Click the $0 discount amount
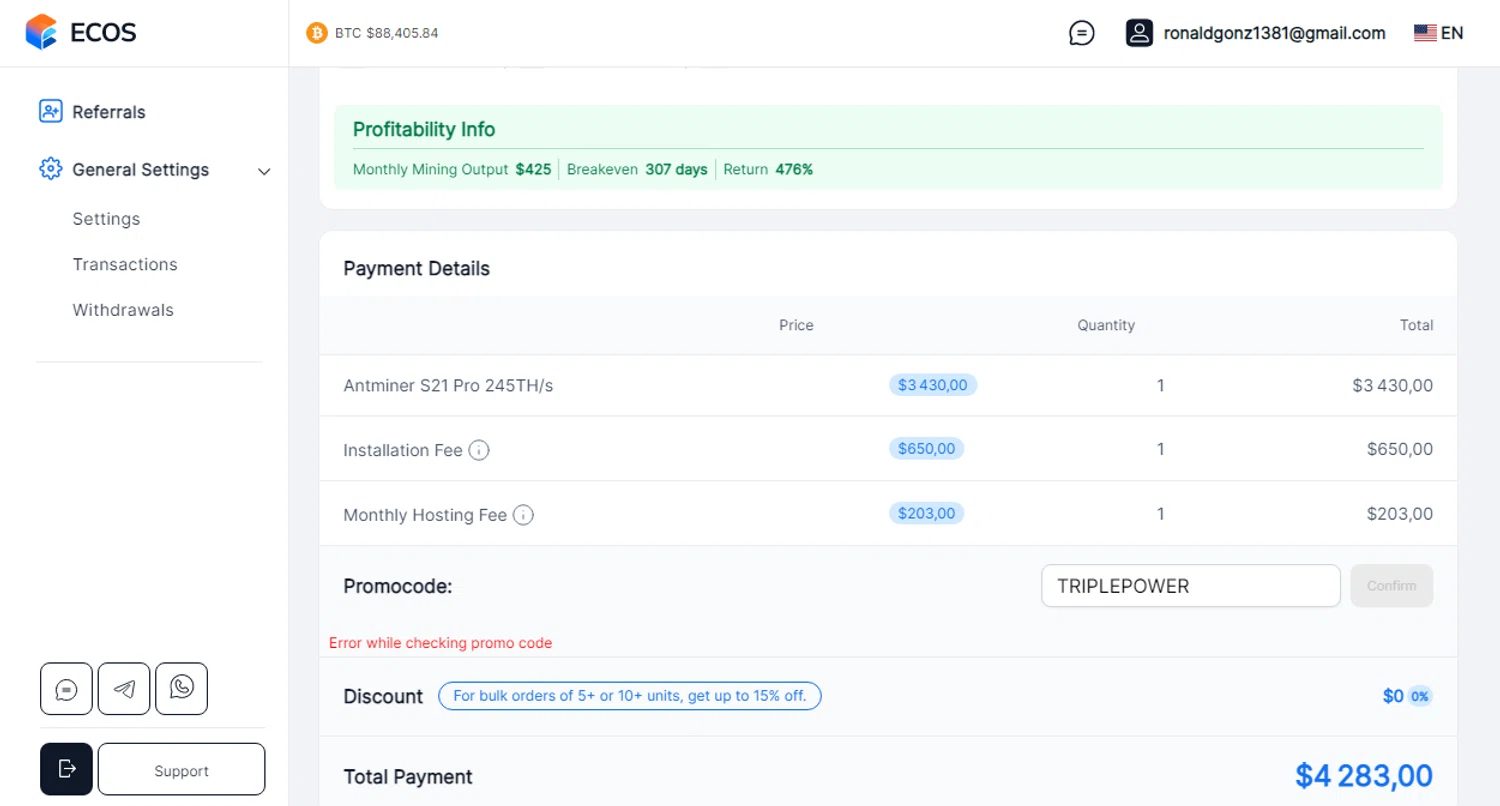 click(1393, 696)
